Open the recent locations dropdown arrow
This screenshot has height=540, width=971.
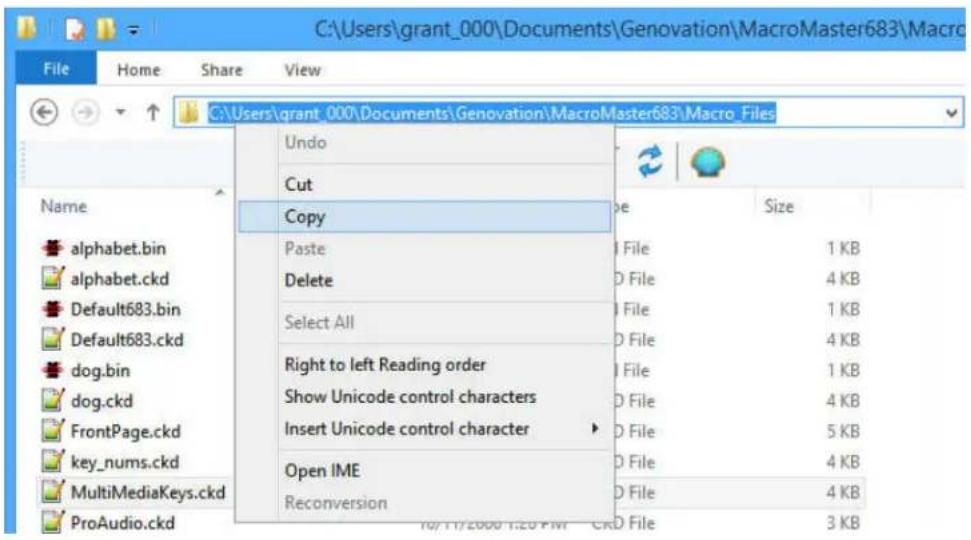[x=121, y=113]
